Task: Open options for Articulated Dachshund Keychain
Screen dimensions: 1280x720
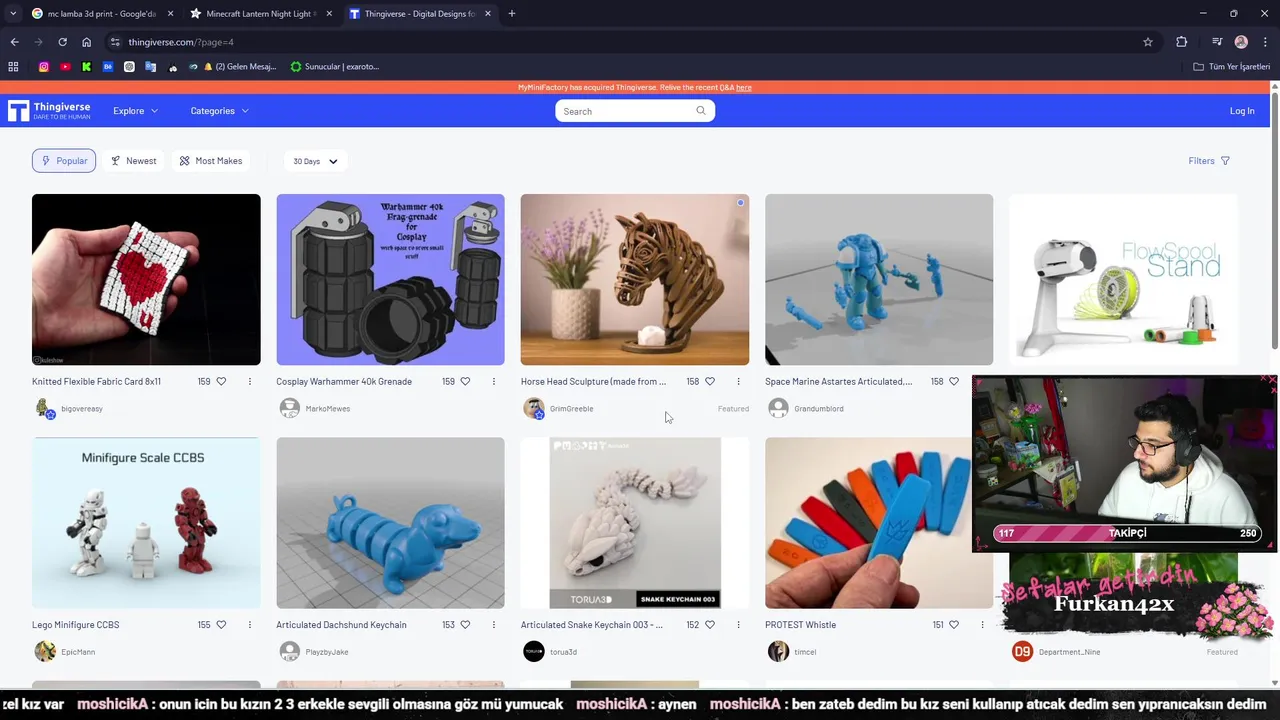Action: [x=494, y=625]
